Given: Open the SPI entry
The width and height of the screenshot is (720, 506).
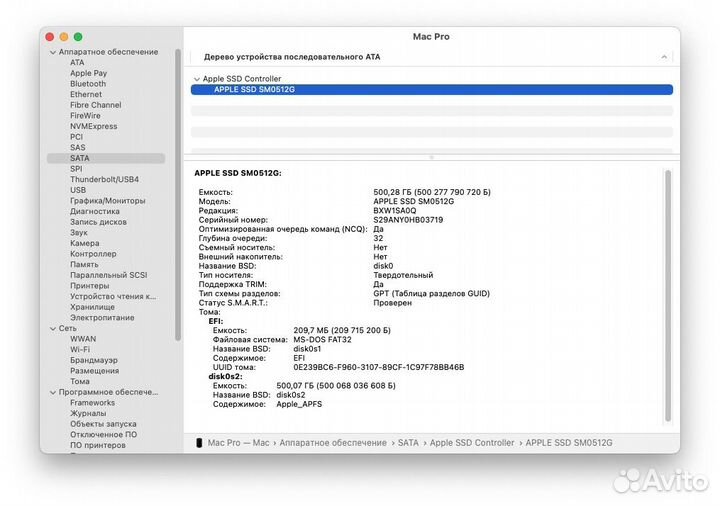Looking at the screenshot, I should click(76, 169).
